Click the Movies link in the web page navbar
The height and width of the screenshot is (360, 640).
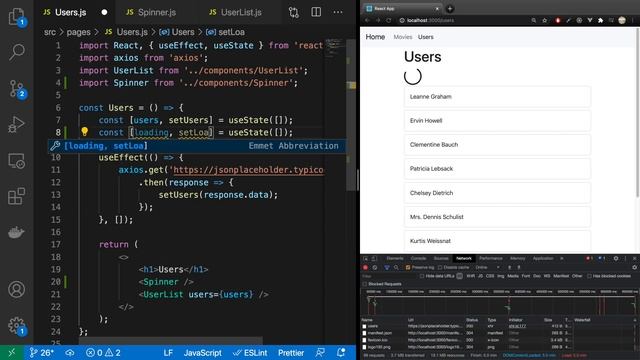coord(402,37)
